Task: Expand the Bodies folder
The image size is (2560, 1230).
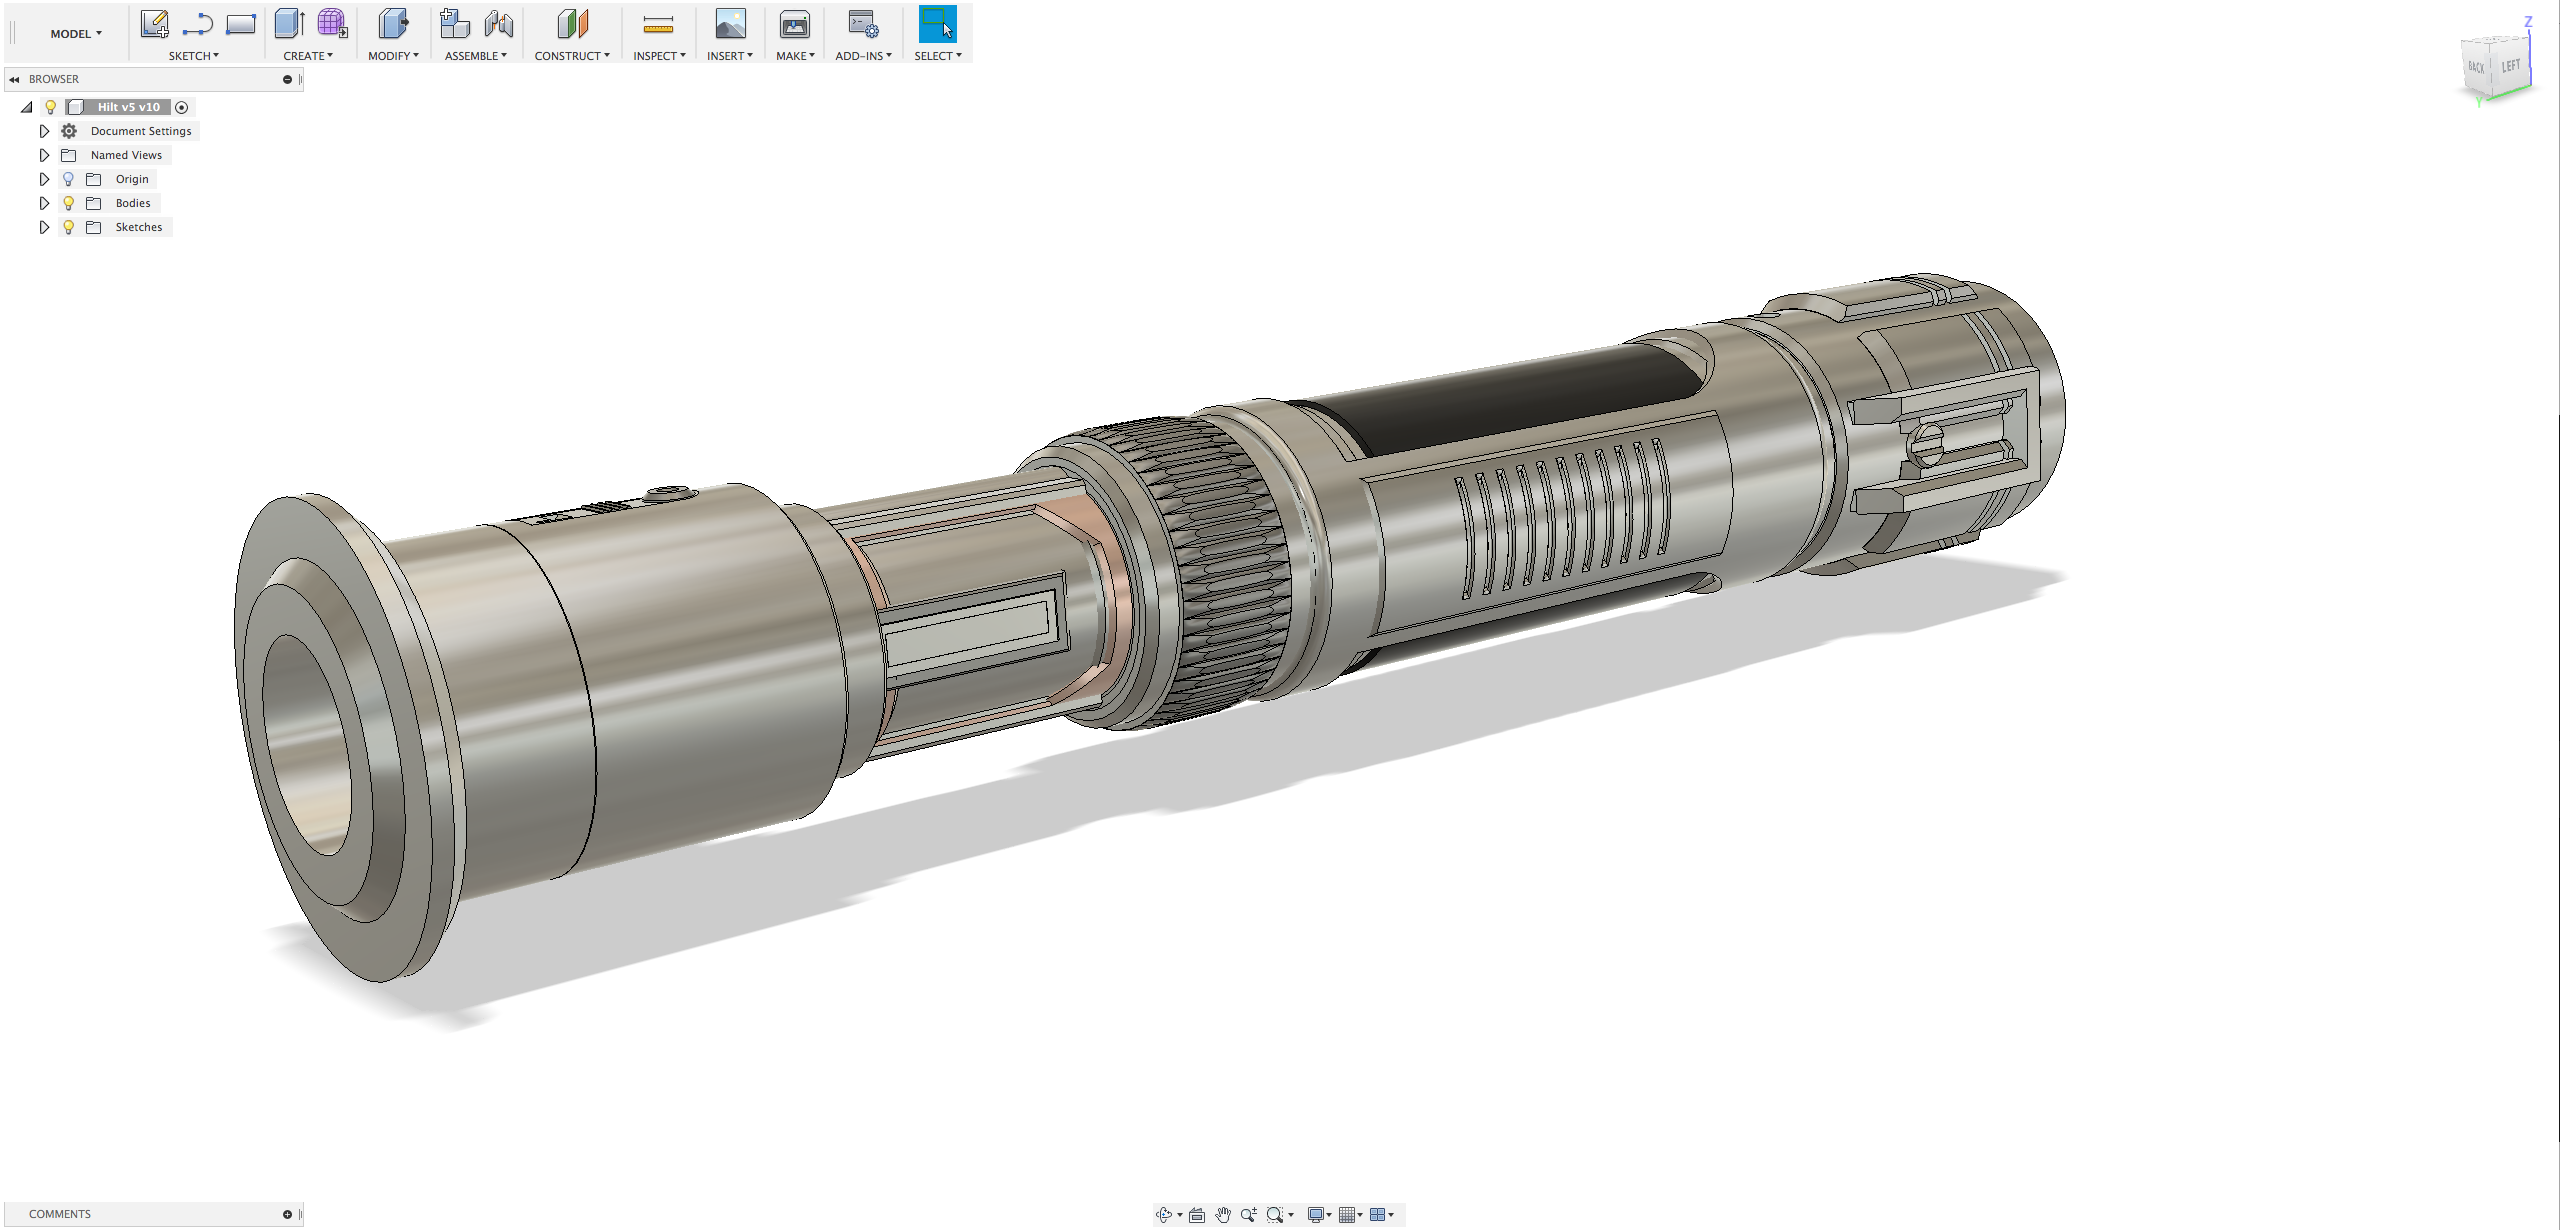Action: [x=44, y=203]
